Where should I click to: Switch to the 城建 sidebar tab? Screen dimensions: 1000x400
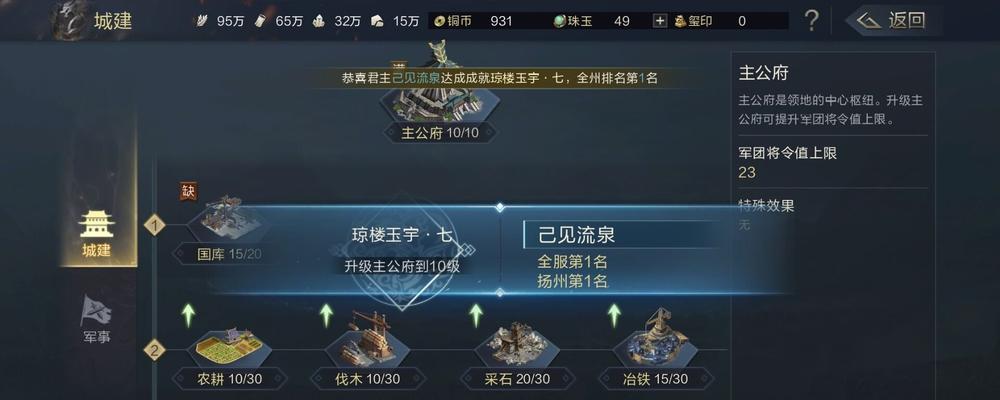coord(97,234)
